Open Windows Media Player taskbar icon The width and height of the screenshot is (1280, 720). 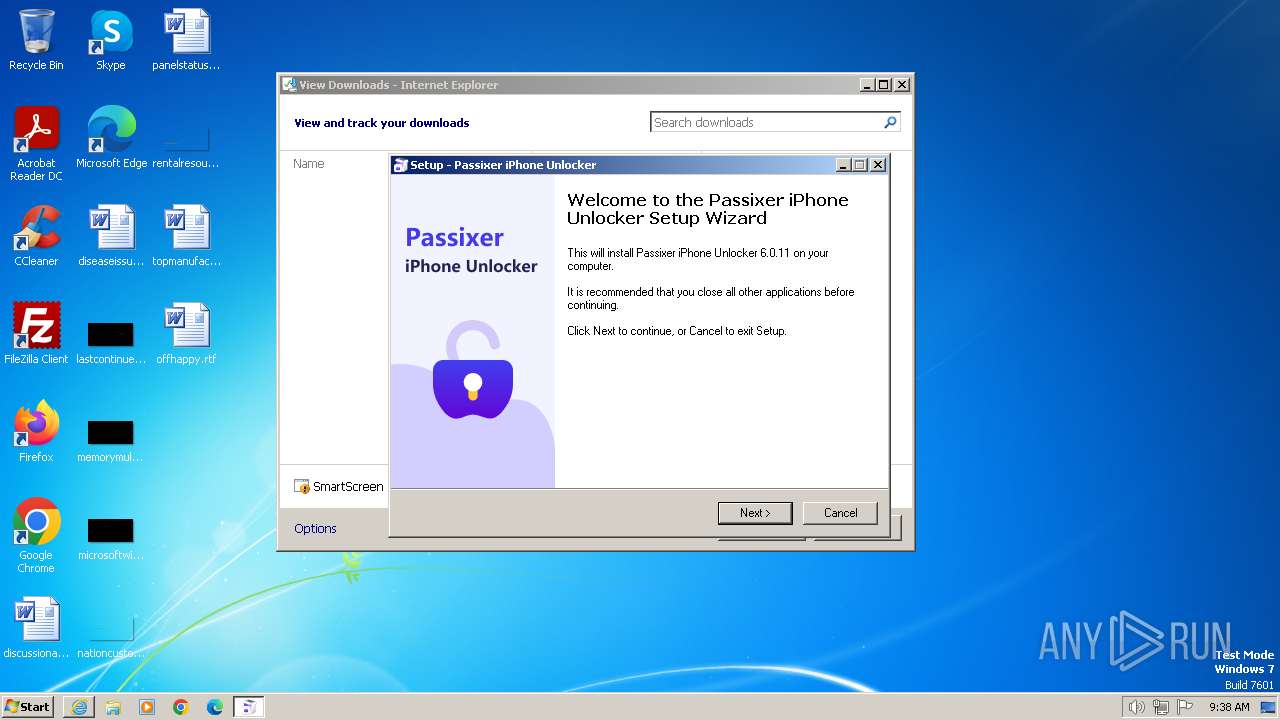coord(147,707)
